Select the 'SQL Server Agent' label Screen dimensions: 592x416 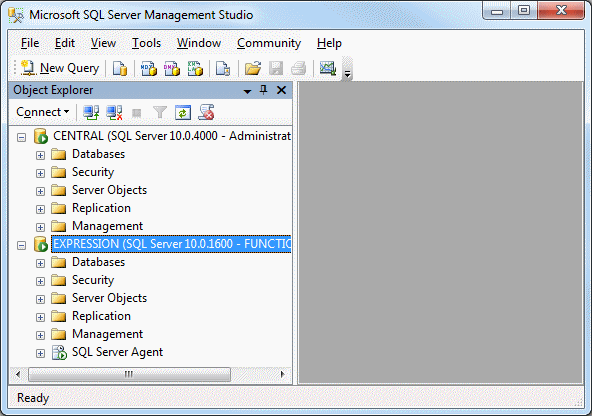pos(117,352)
